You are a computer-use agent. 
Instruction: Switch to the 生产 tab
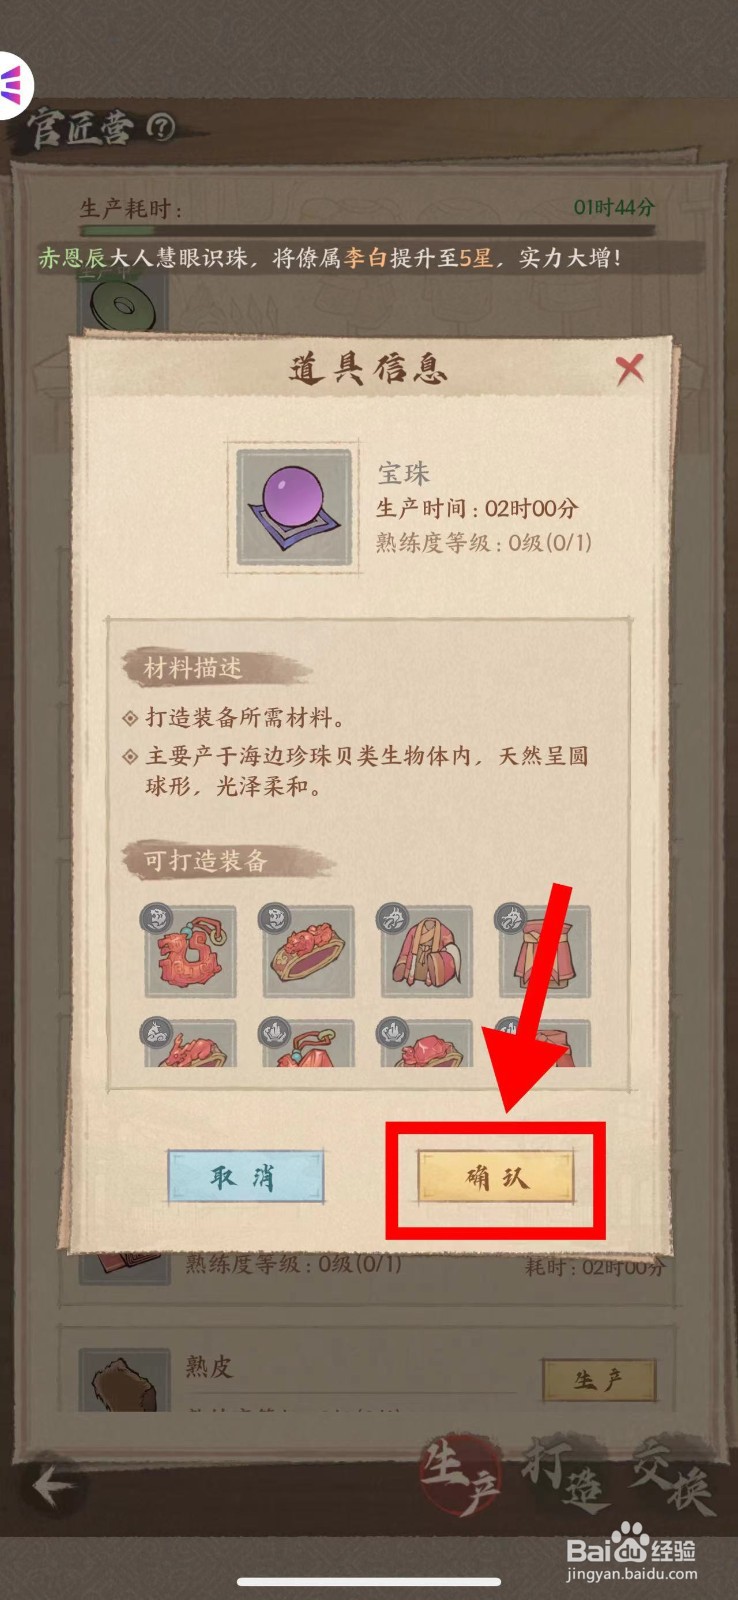460,1477
